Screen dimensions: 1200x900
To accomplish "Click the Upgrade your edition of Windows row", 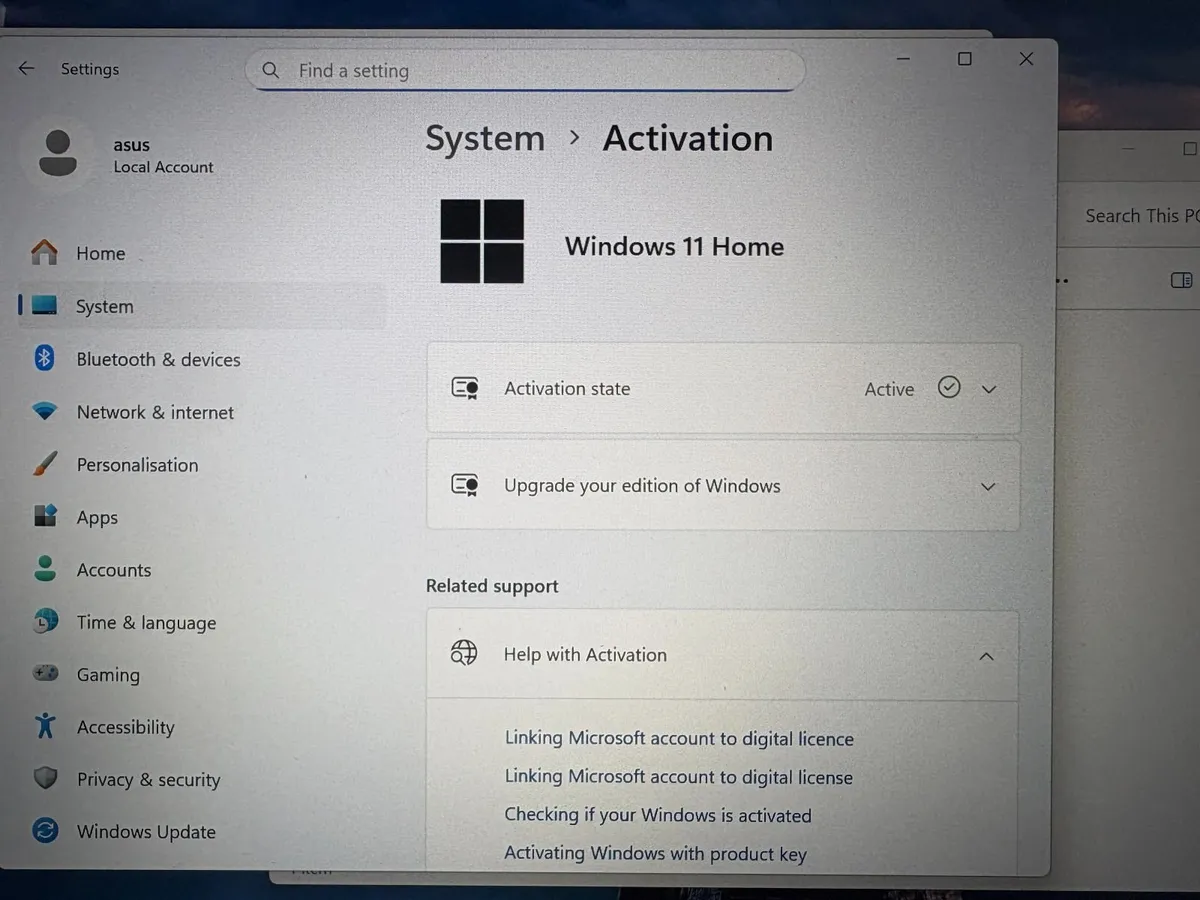I will 723,486.
